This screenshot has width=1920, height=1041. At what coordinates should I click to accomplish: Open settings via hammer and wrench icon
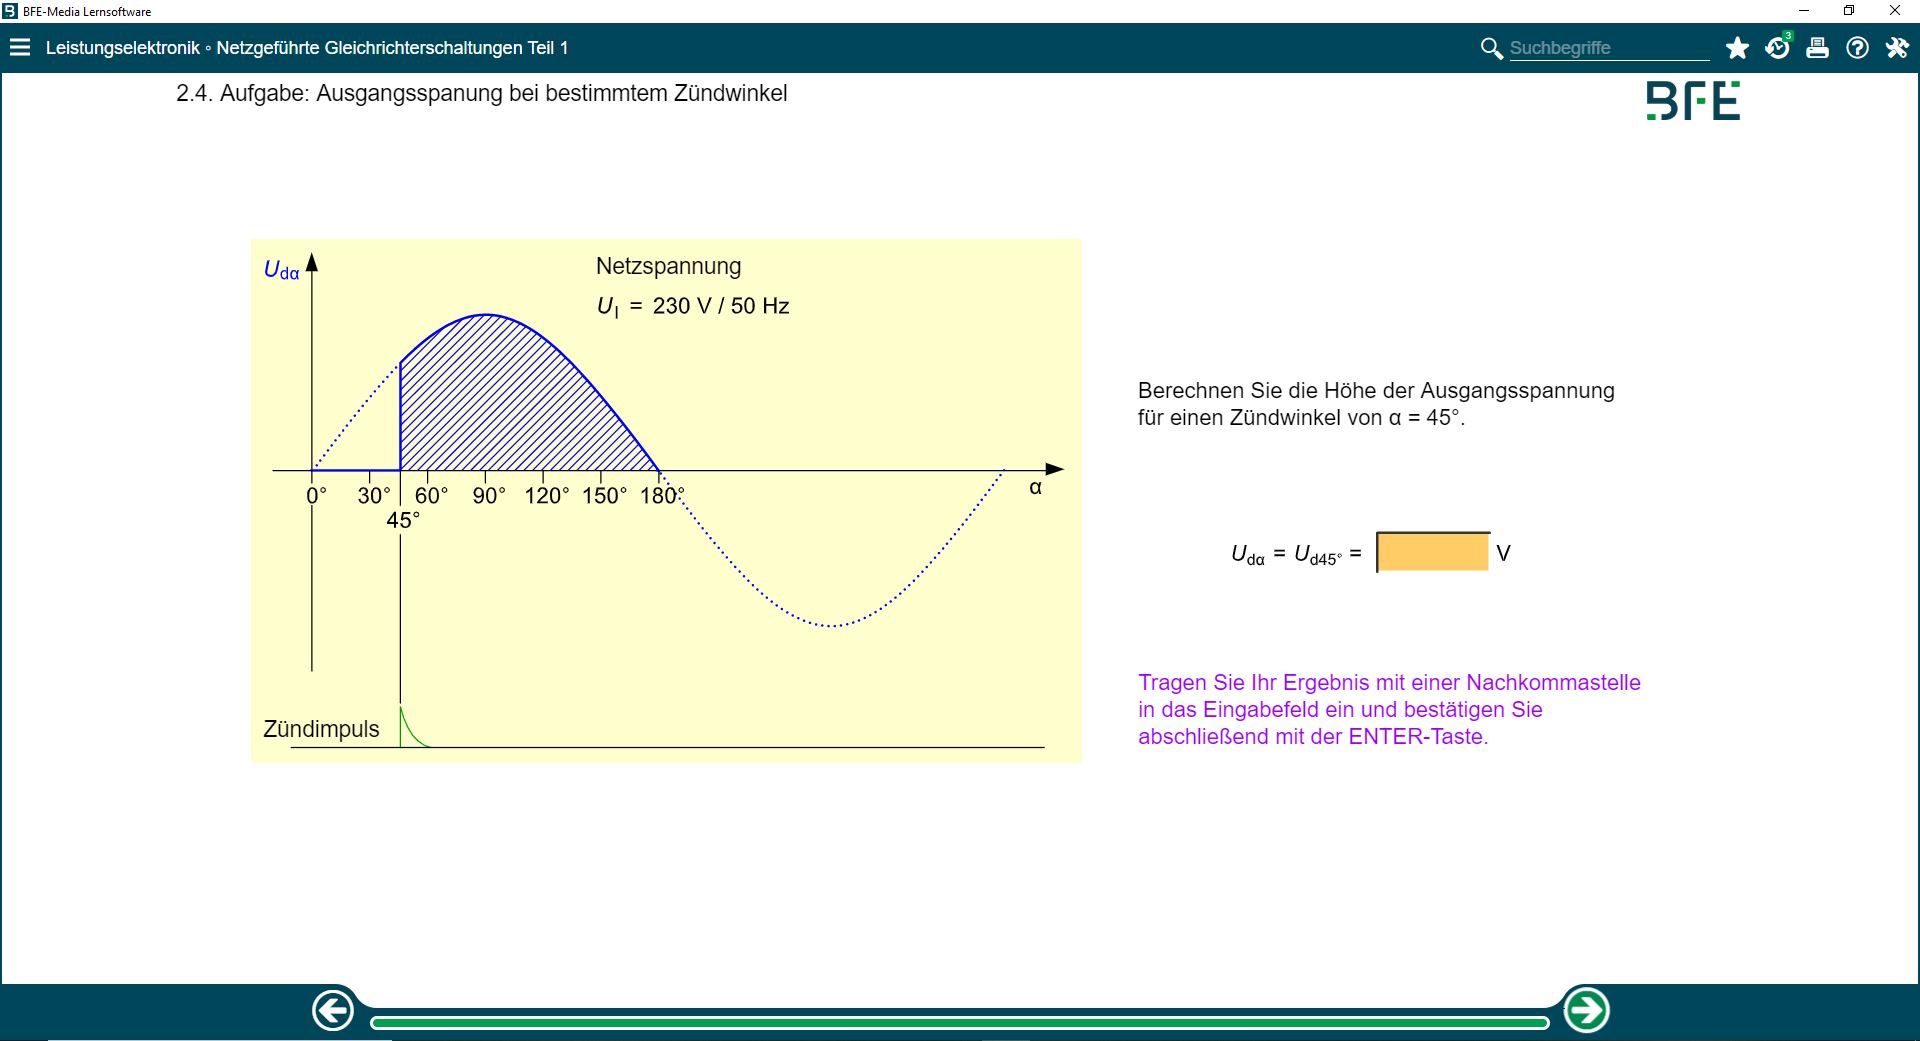click(1897, 48)
